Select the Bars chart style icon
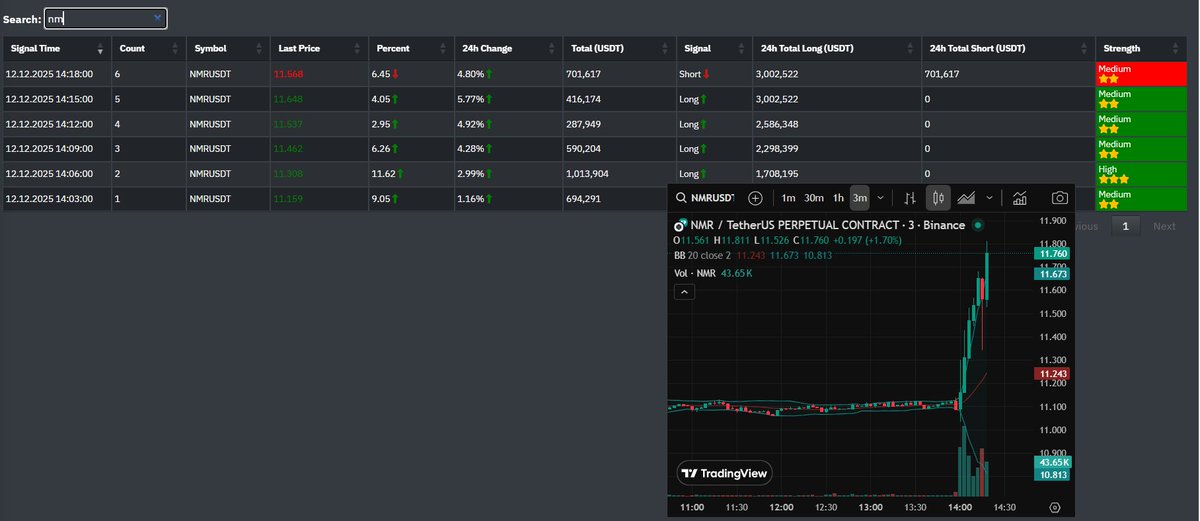Image resolution: width=1200 pixels, height=521 pixels. [x=910, y=198]
